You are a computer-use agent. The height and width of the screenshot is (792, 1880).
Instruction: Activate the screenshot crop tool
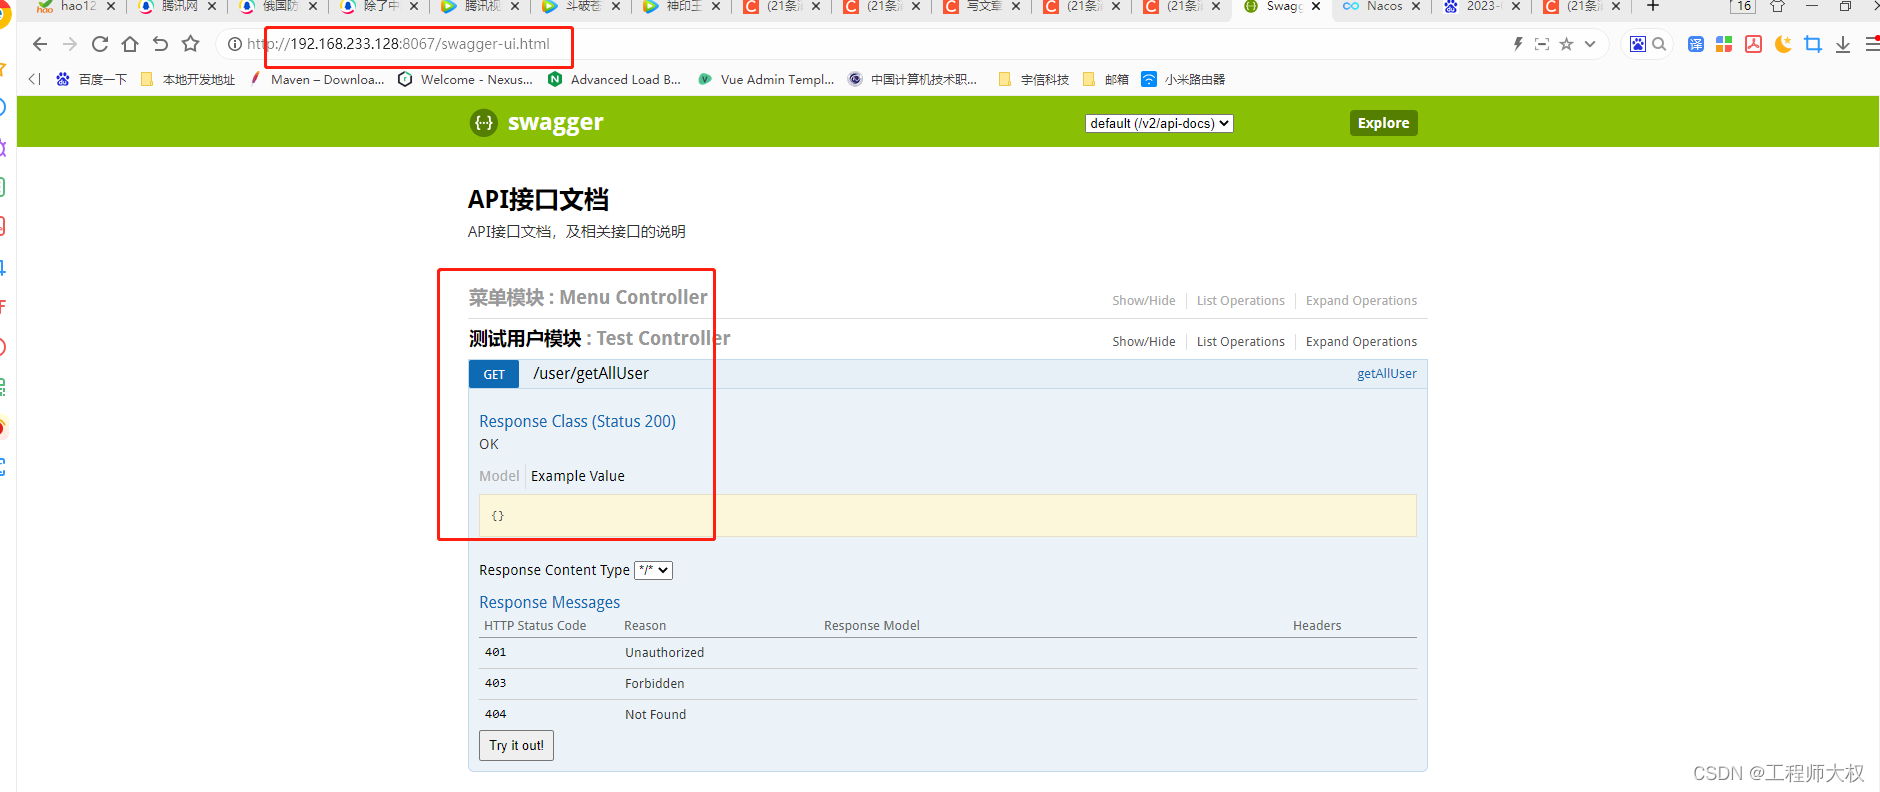[x=1813, y=44]
